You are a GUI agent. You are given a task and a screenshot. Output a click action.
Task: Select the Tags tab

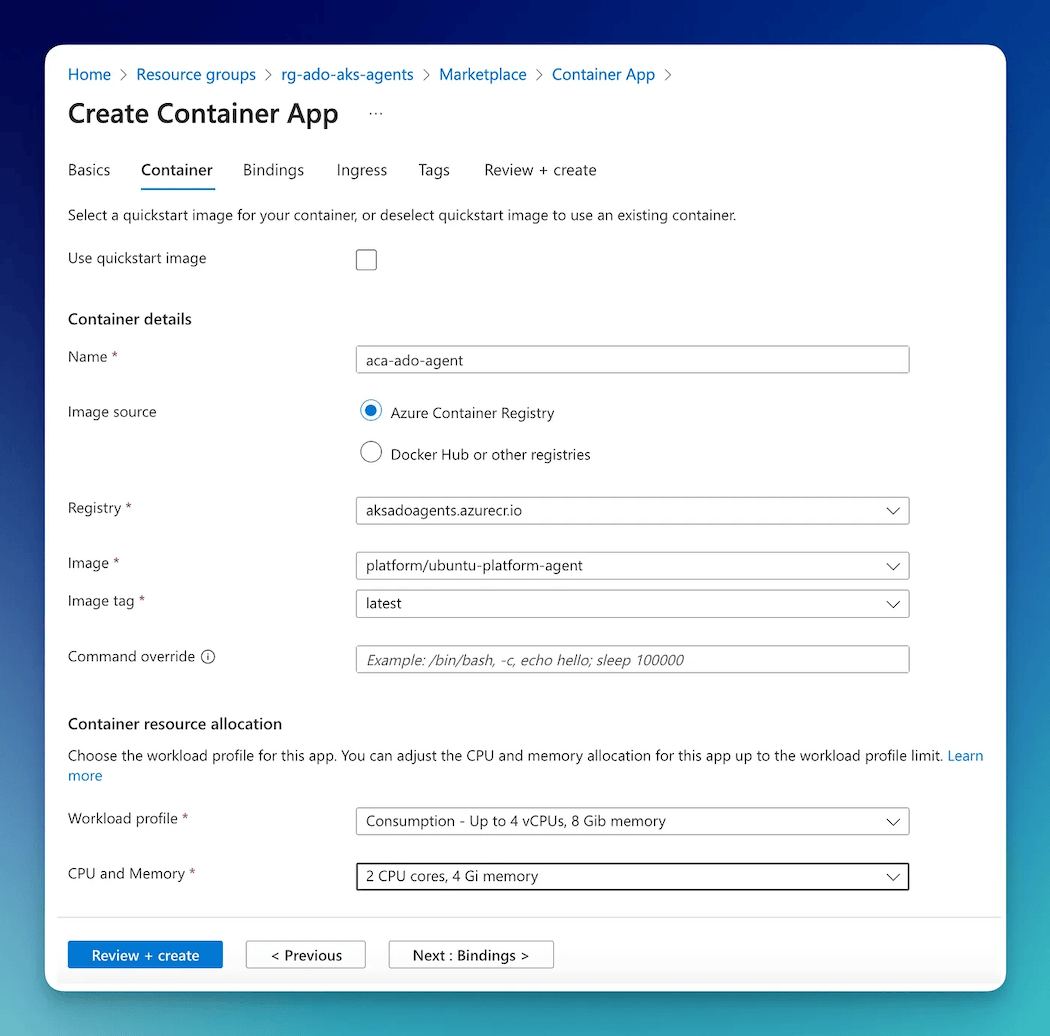point(434,170)
